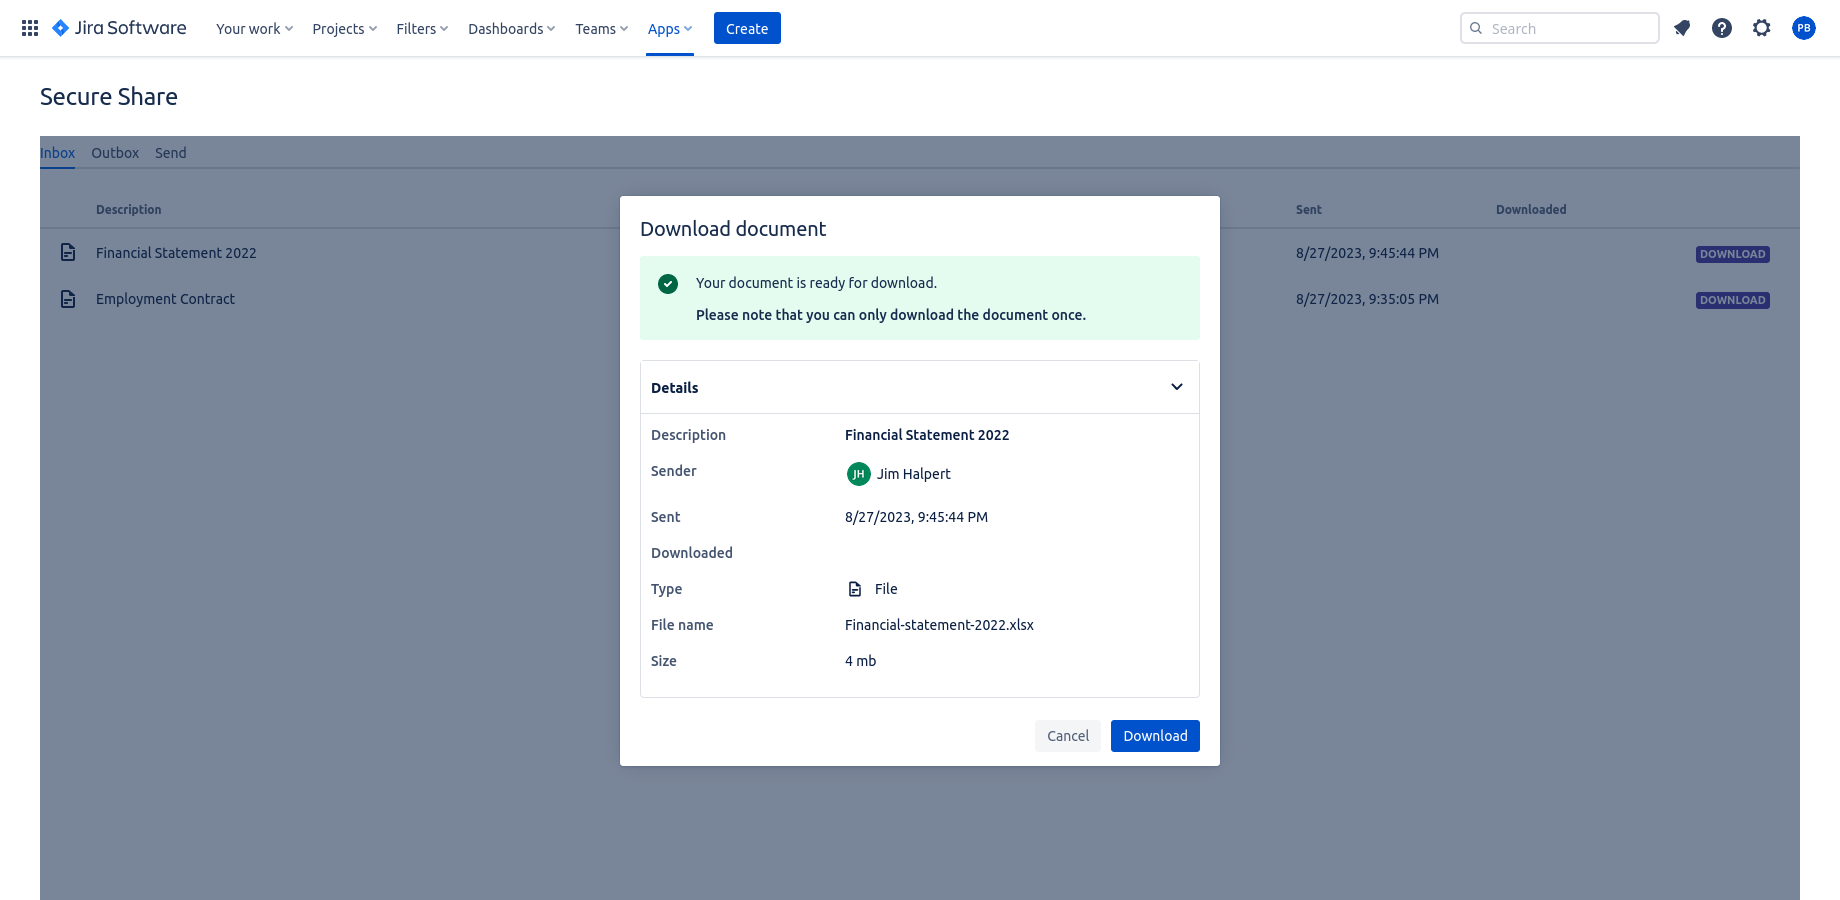This screenshot has width=1840, height=900.
Task: Click the 4 mb size value
Action: pyautogui.click(x=860, y=661)
